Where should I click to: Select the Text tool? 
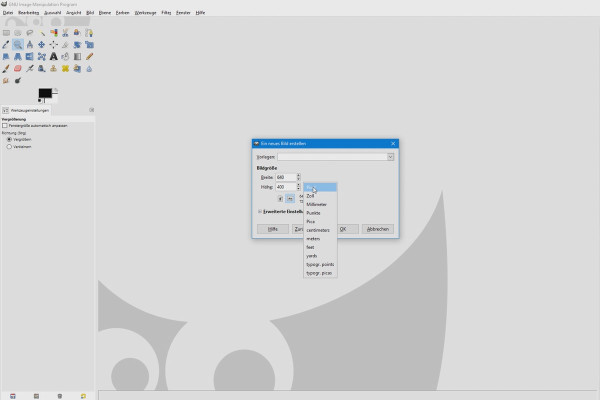tap(54, 57)
